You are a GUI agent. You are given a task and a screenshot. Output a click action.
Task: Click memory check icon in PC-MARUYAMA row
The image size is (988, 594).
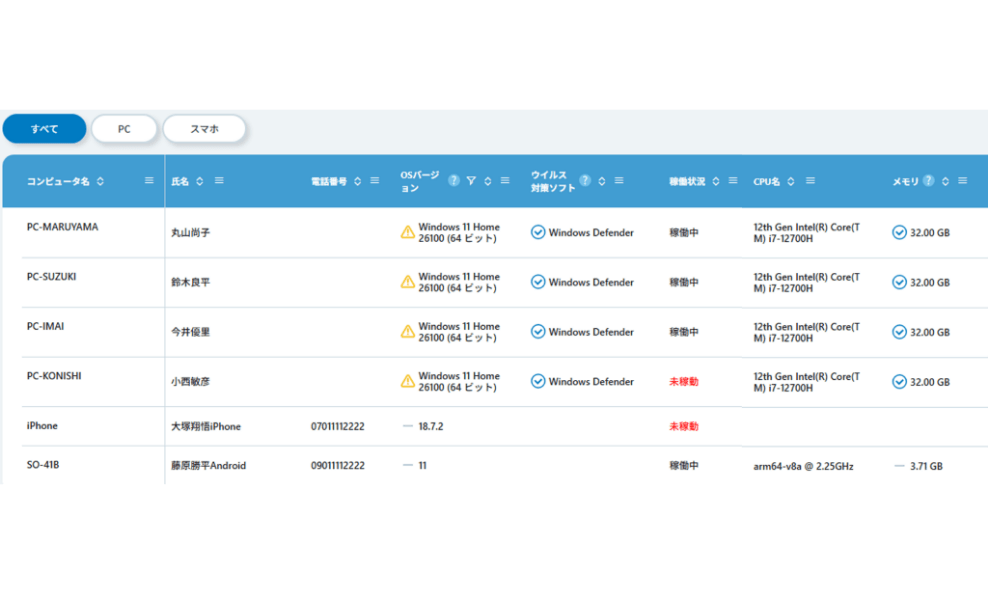coord(899,232)
